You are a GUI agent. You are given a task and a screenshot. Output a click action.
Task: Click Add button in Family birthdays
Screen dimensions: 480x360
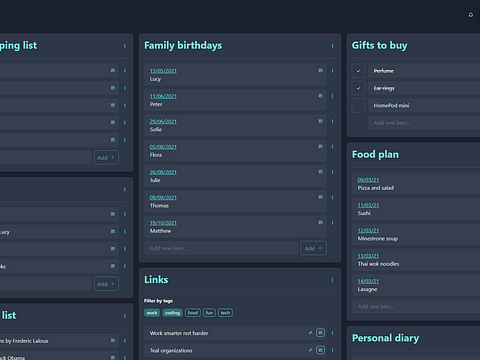[x=313, y=248]
